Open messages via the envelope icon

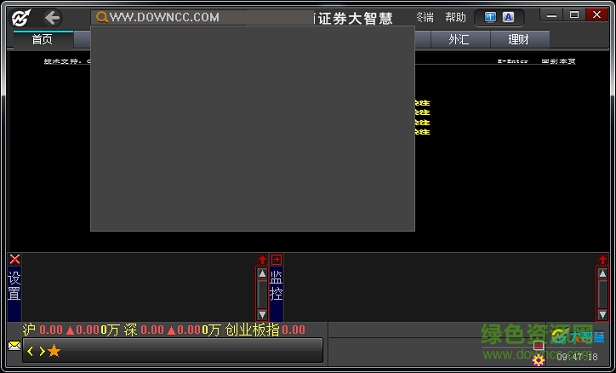pyautogui.click(x=15, y=346)
